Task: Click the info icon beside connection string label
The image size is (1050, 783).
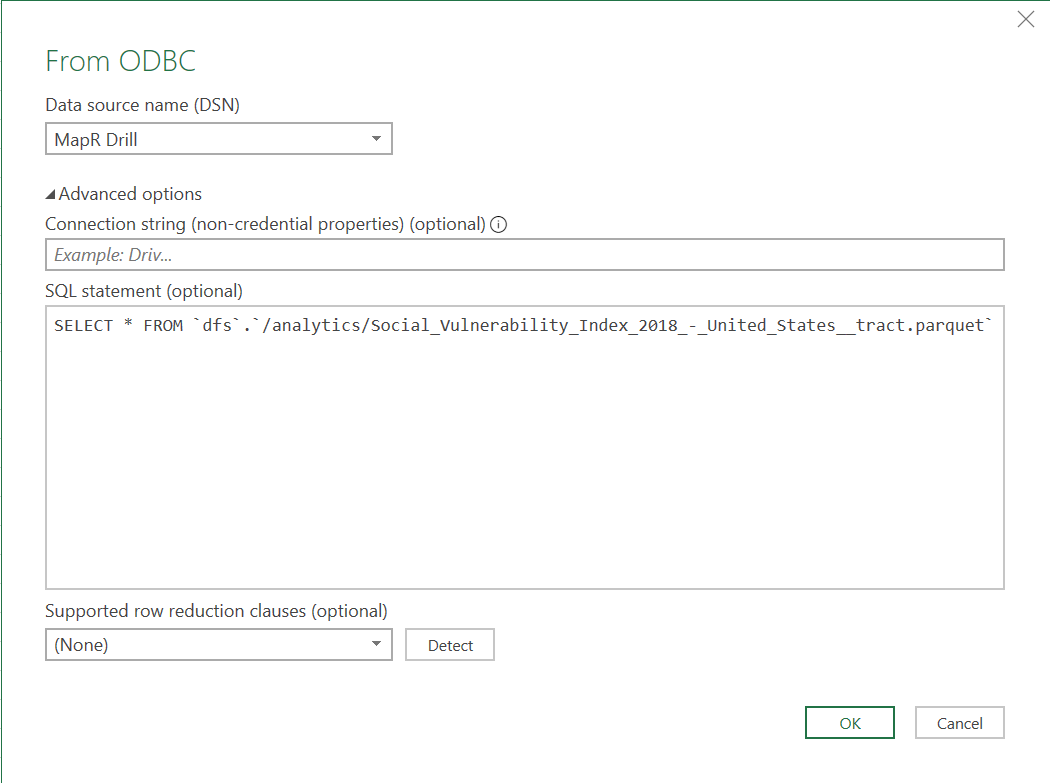Action: [498, 224]
